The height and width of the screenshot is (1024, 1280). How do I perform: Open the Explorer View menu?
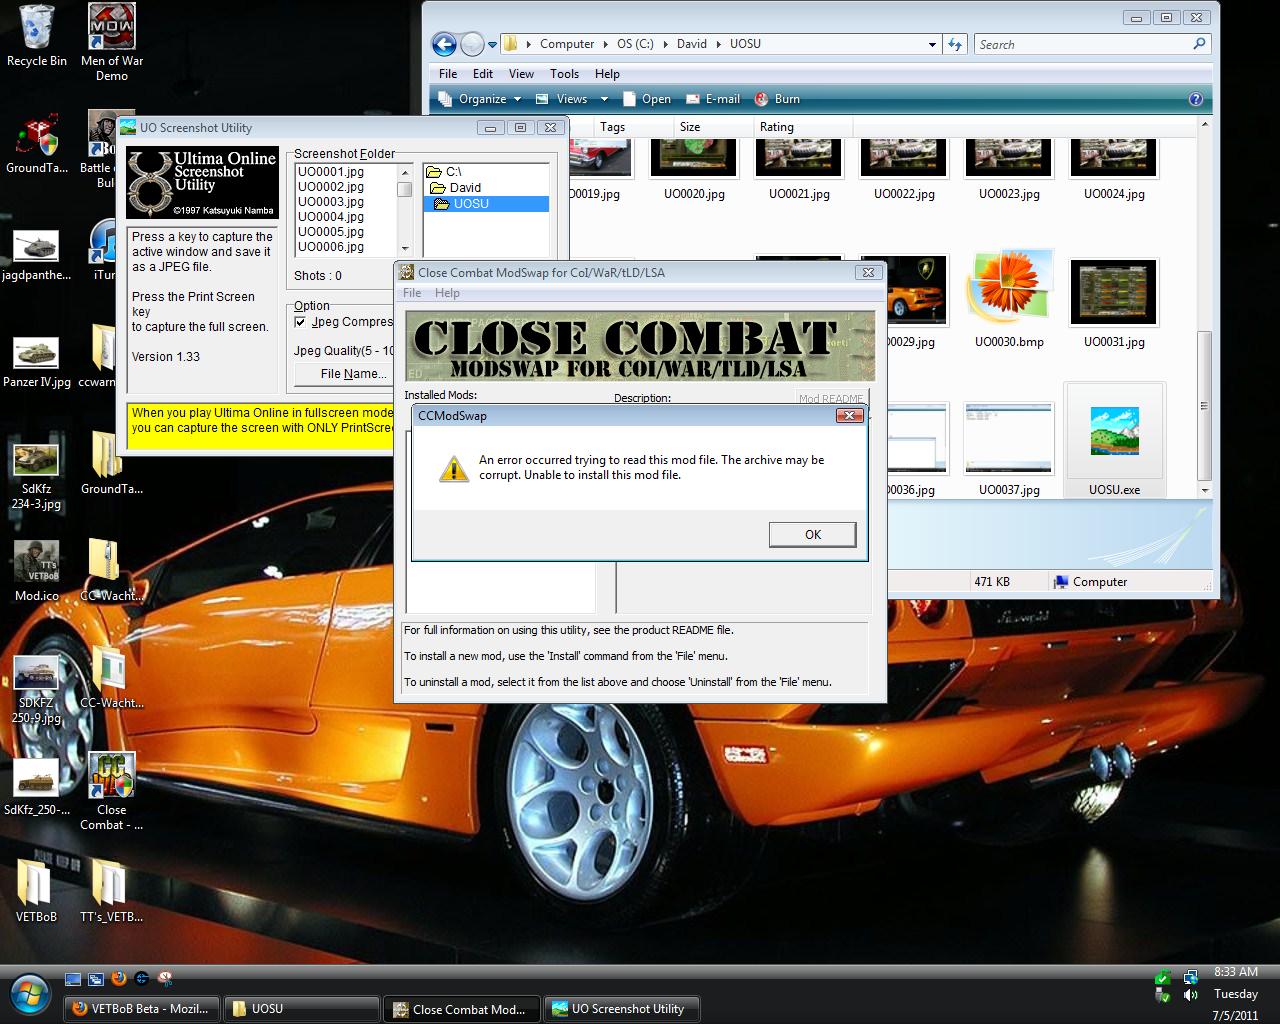coord(521,73)
